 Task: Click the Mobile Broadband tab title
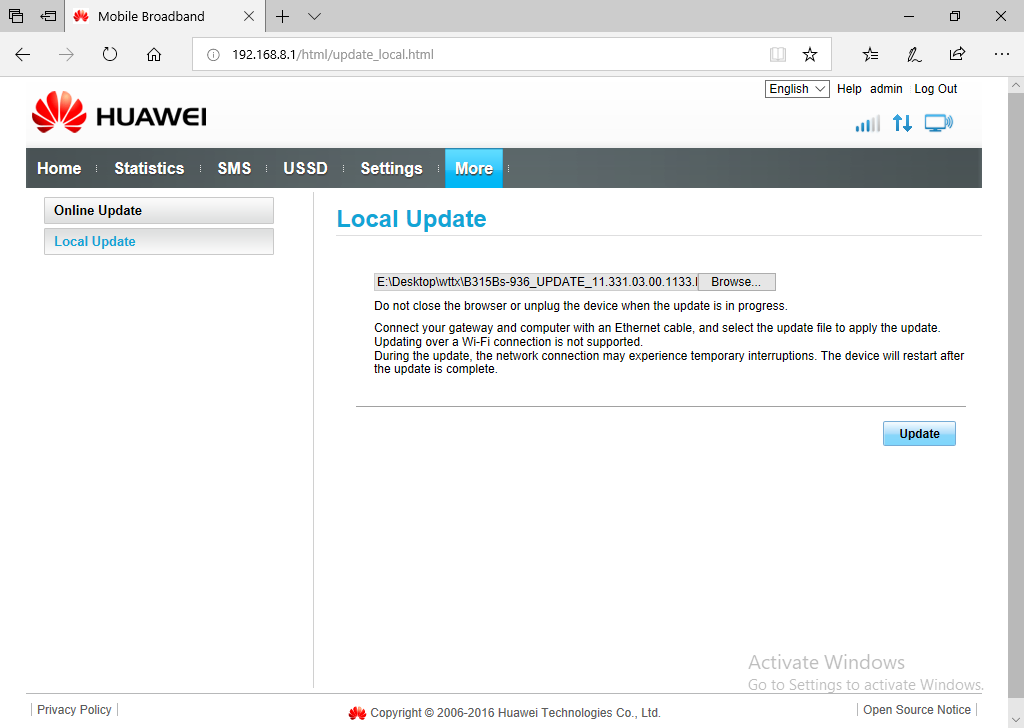[151, 16]
